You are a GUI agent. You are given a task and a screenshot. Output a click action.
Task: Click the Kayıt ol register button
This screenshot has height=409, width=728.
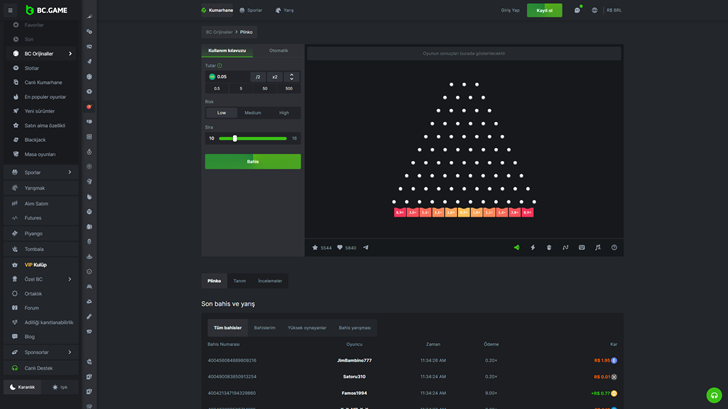(x=544, y=10)
